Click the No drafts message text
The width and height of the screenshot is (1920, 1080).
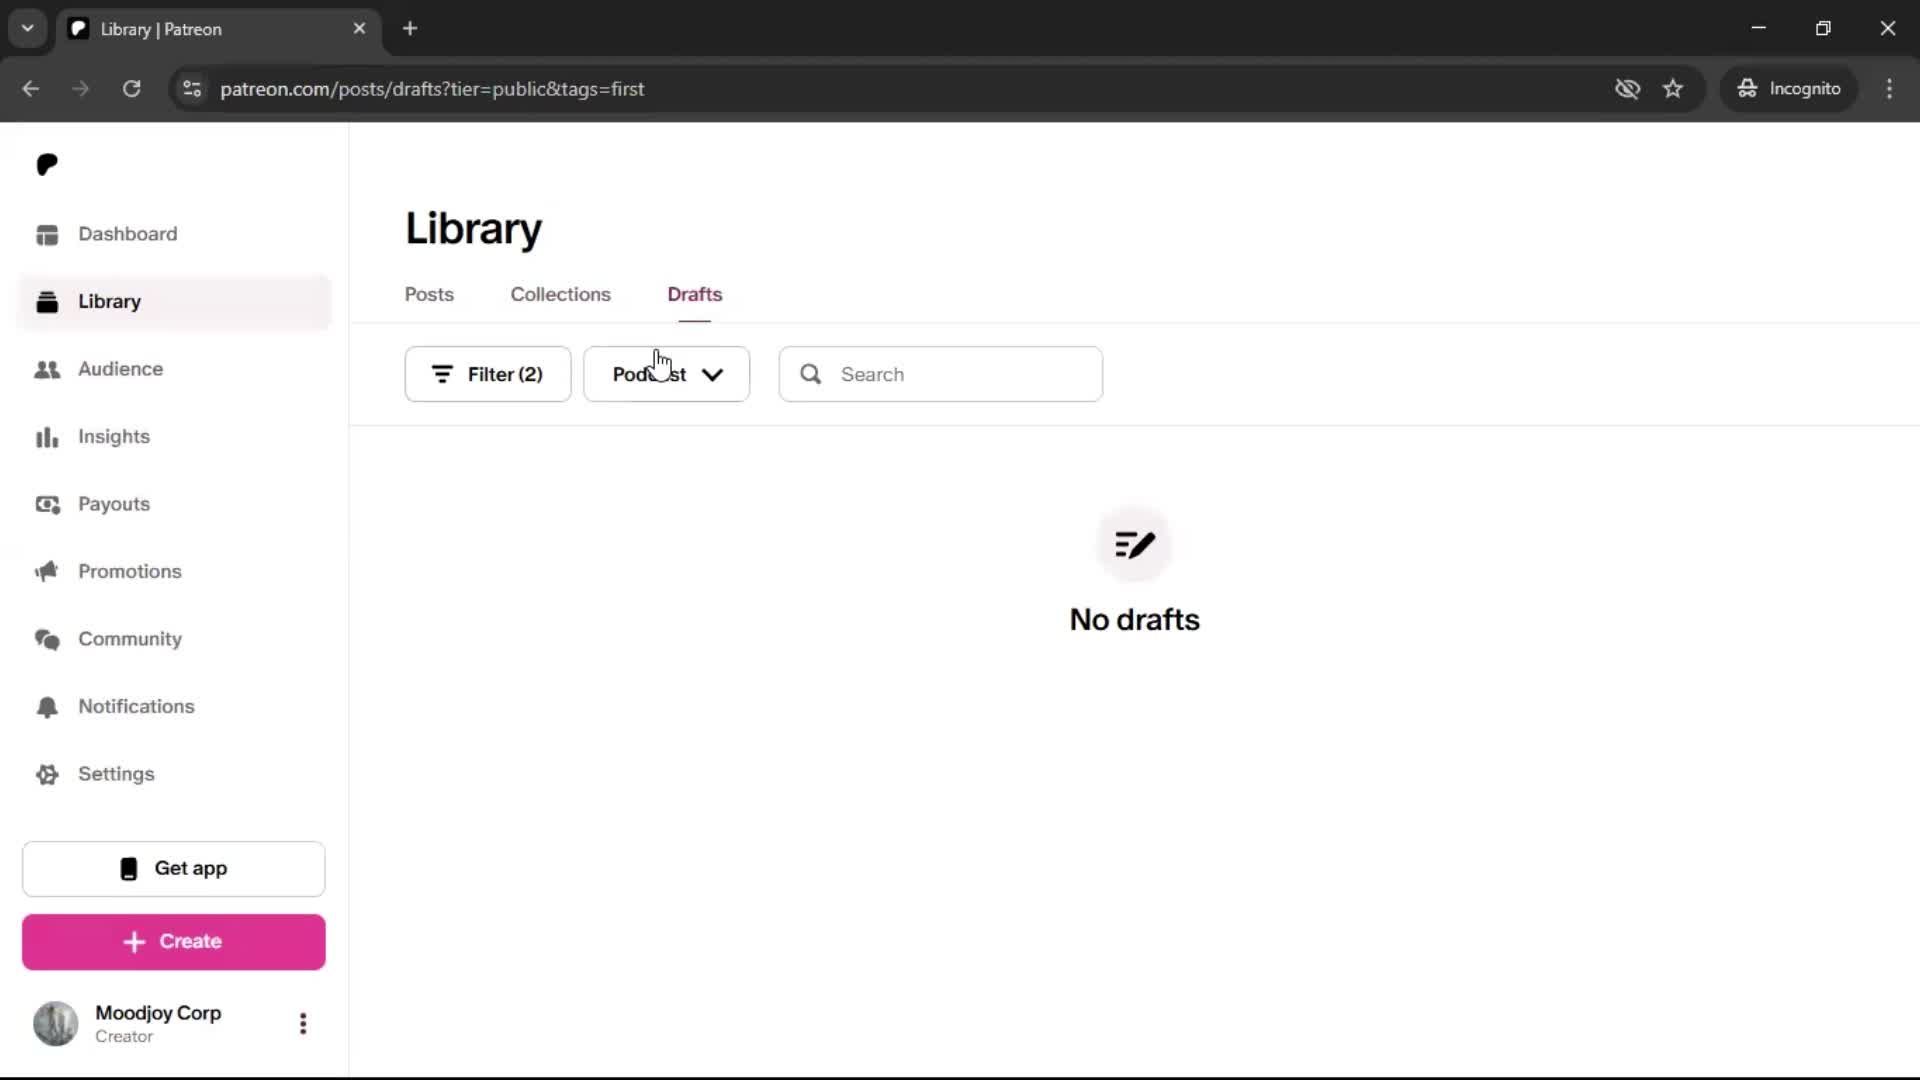point(1134,620)
